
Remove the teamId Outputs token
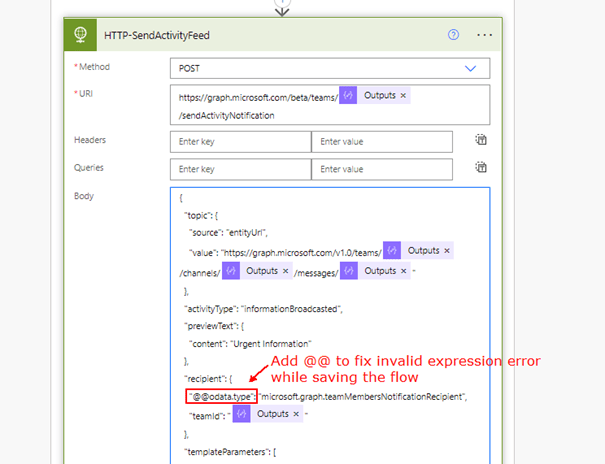(x=297, y=413)
